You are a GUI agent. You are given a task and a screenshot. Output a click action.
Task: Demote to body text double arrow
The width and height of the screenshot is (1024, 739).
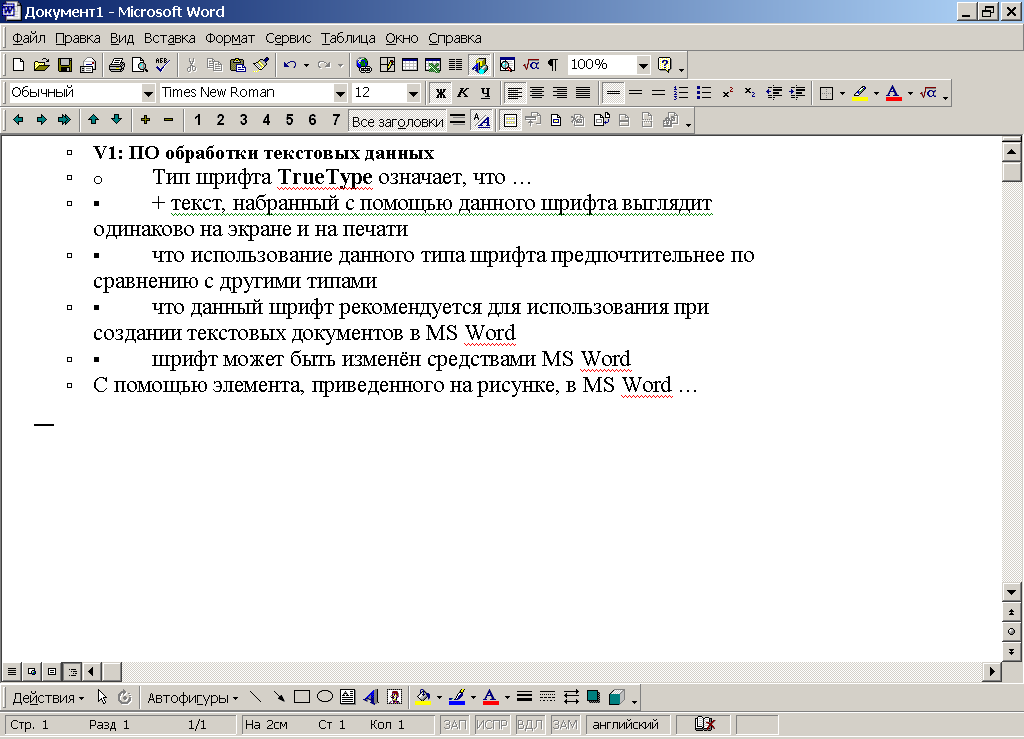tap(64, 119)
